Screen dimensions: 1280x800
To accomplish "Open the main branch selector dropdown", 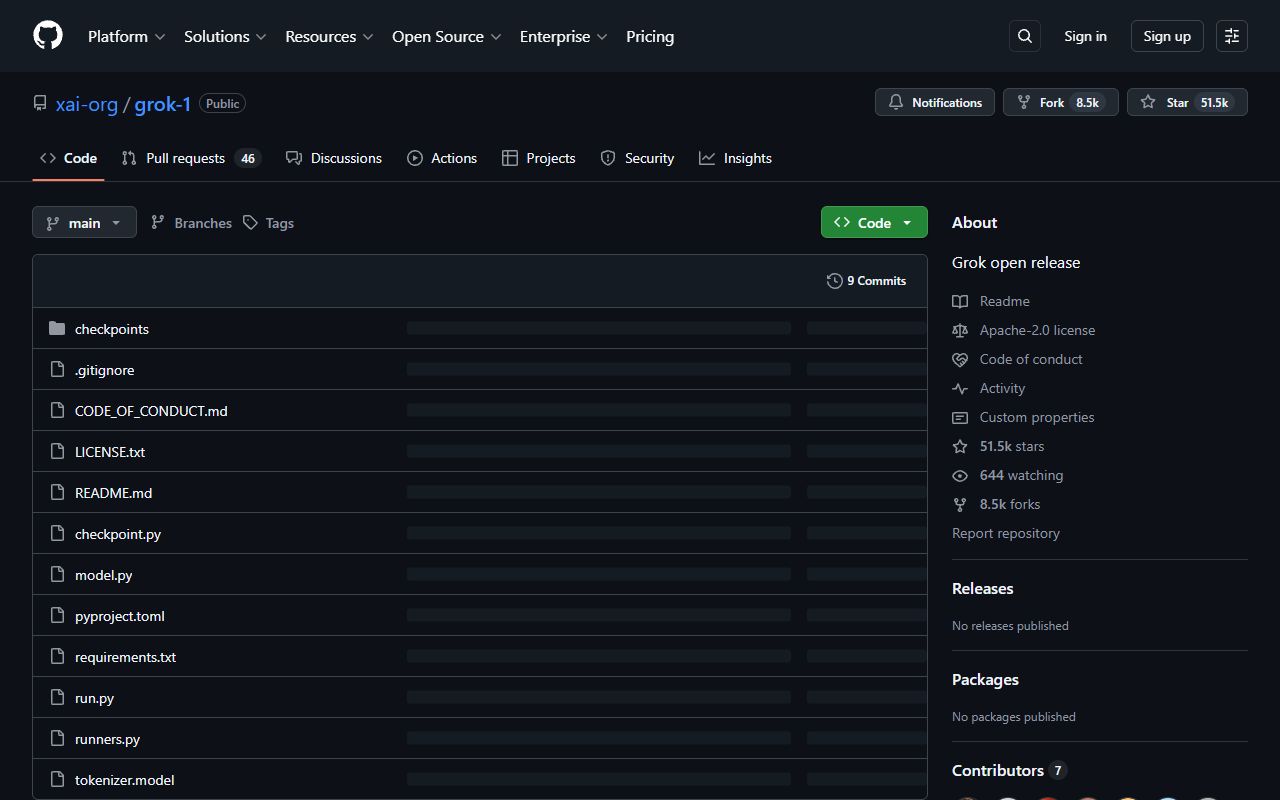I will 84,222.
